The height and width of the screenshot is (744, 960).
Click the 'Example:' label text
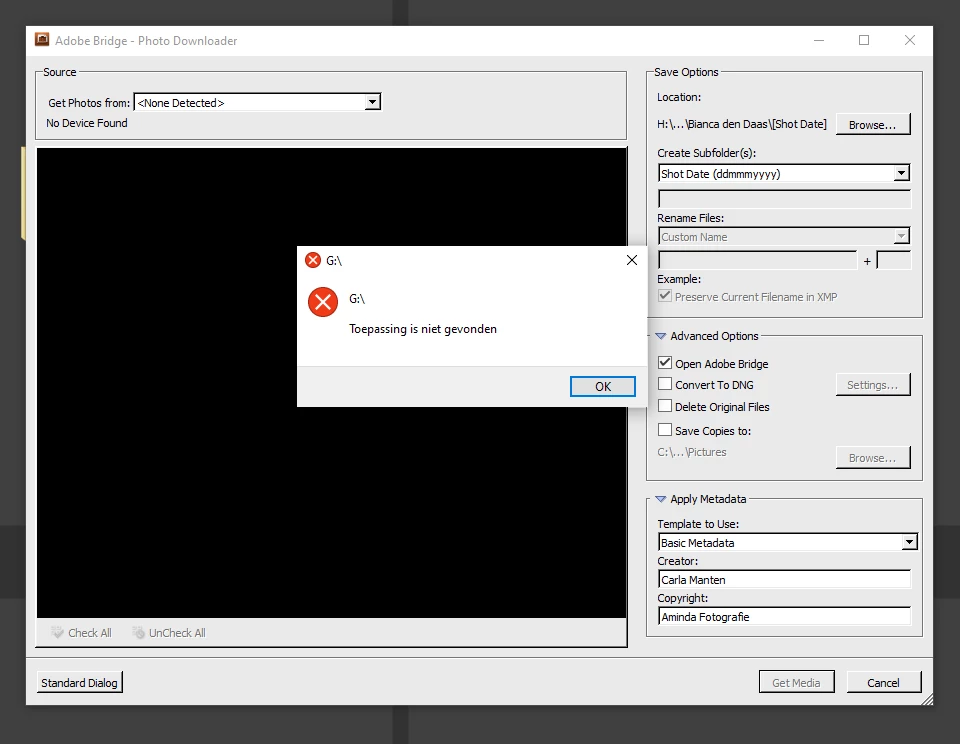click(x=679, y=279)
